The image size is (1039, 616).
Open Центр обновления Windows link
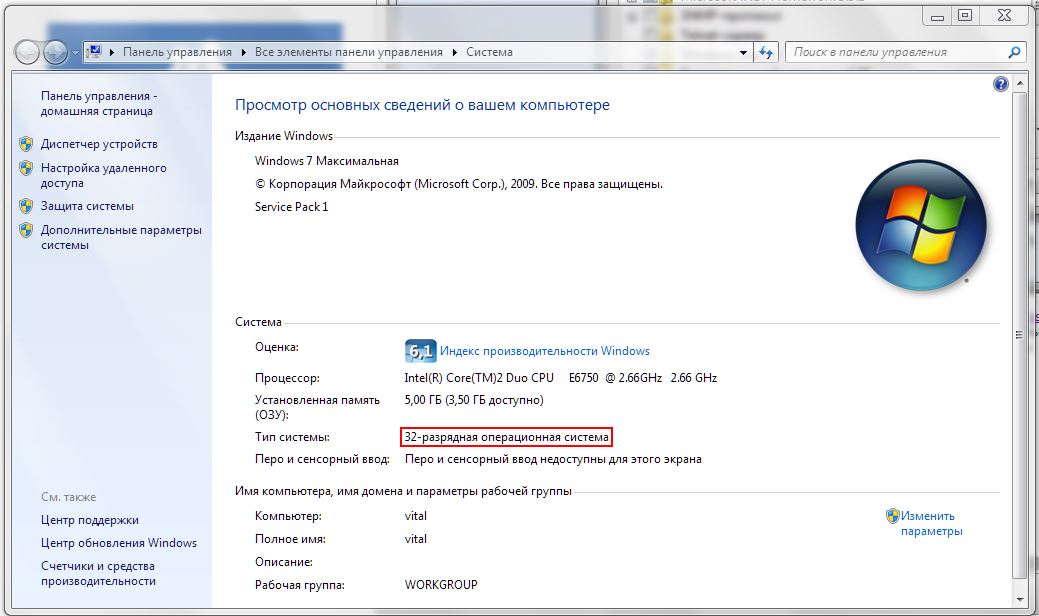point(119,543)
